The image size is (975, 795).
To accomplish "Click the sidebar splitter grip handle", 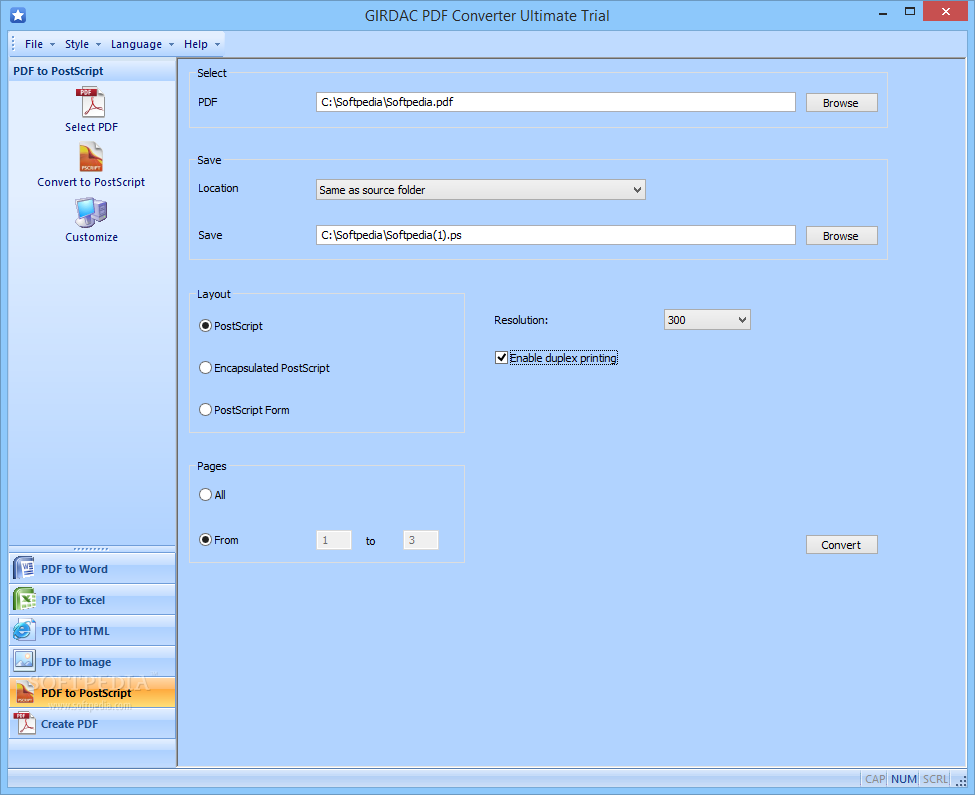I will click(x=91, y=549).
